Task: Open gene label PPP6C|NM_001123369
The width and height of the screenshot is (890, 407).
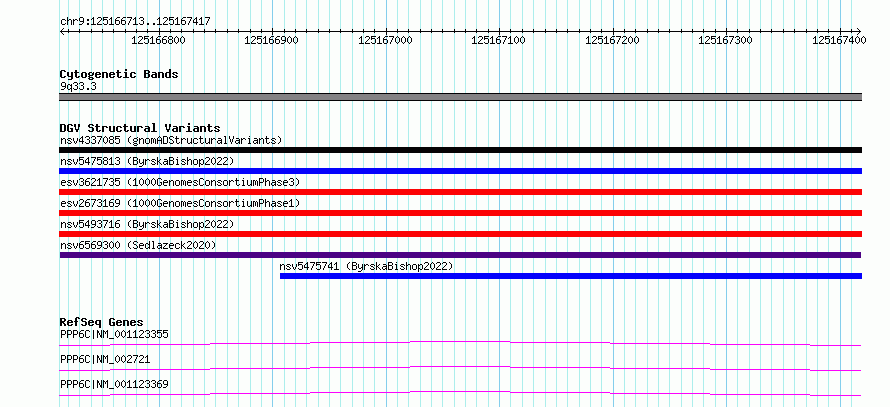Action: (114, 384)
